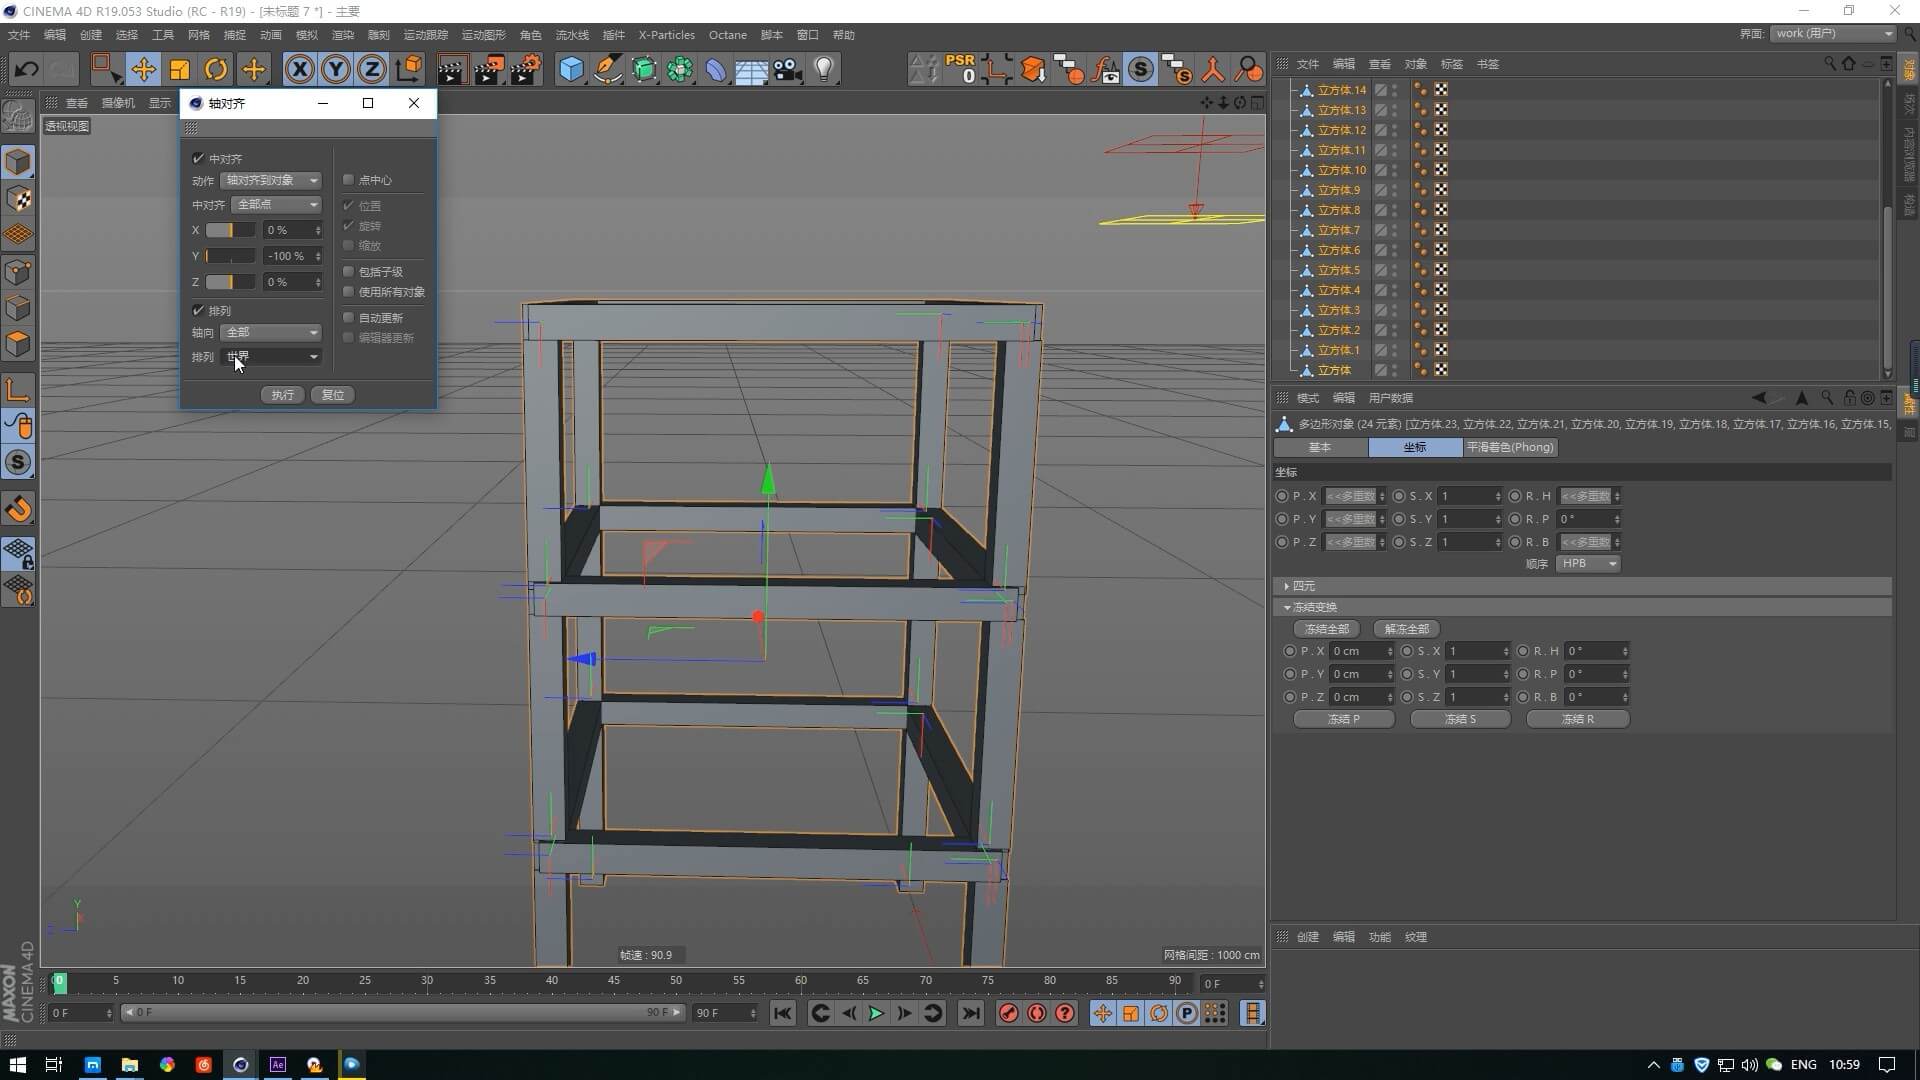
Task: Toggle the X-axis lock icon
Action: coord(299,69)
